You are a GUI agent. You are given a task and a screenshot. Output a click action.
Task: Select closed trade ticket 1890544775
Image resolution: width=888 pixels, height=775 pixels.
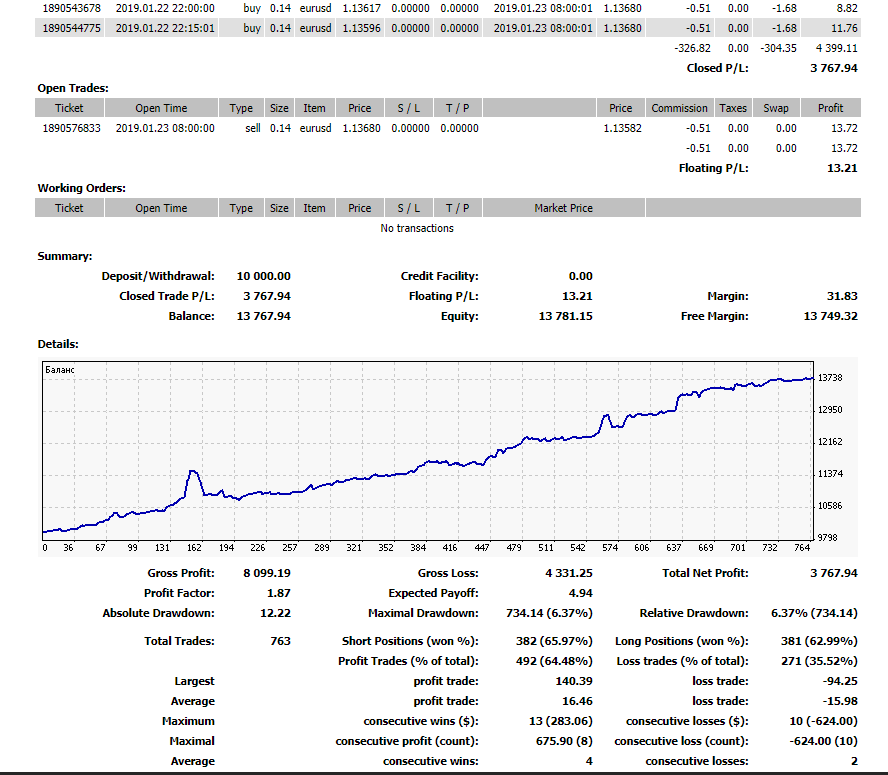(x=69, y=28)
